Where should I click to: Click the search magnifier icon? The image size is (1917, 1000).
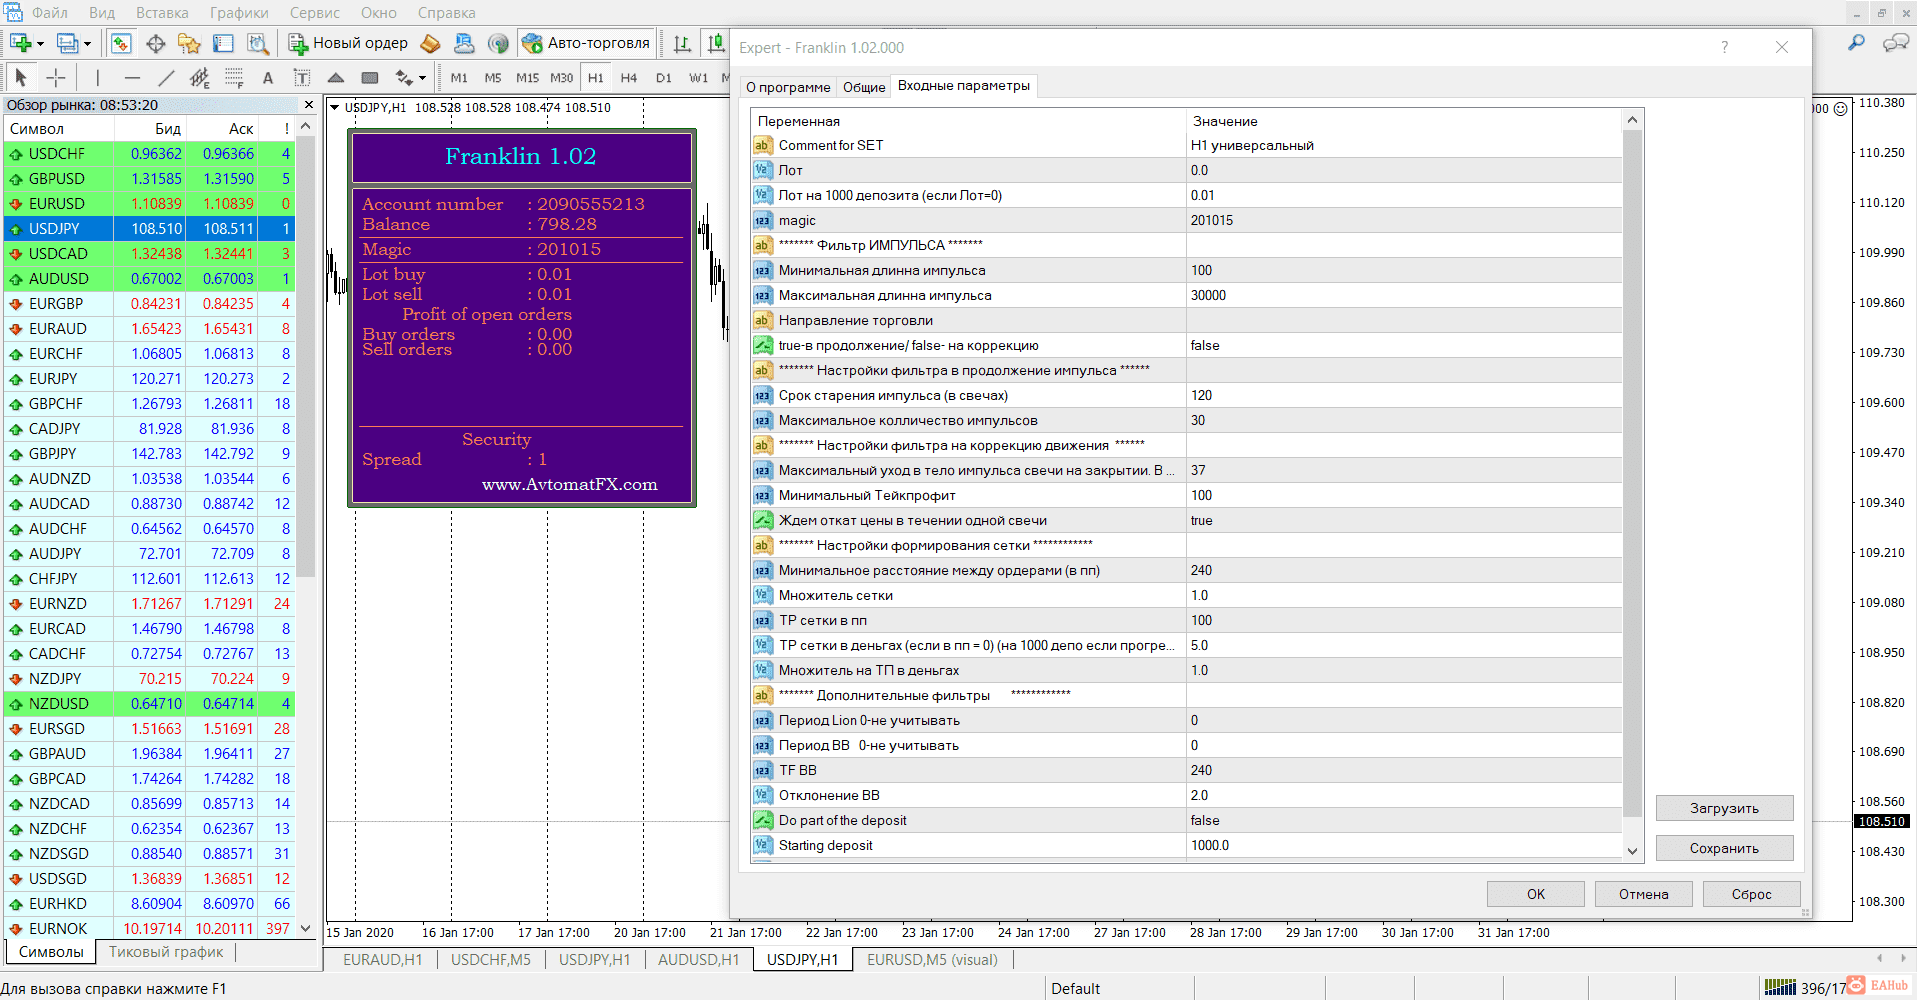pyautogui.click(x=1856, y=43)
